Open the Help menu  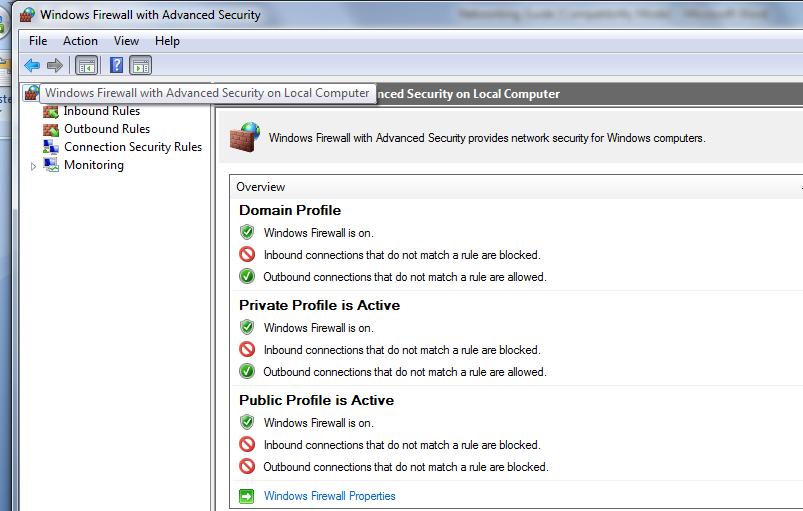pos(167,41)
